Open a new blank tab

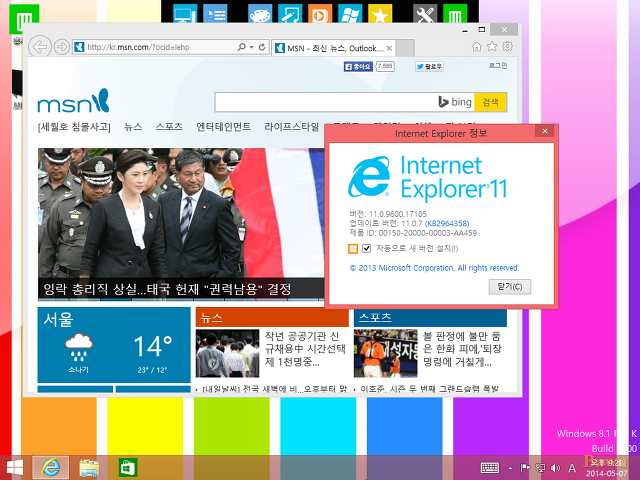[405, 48]
